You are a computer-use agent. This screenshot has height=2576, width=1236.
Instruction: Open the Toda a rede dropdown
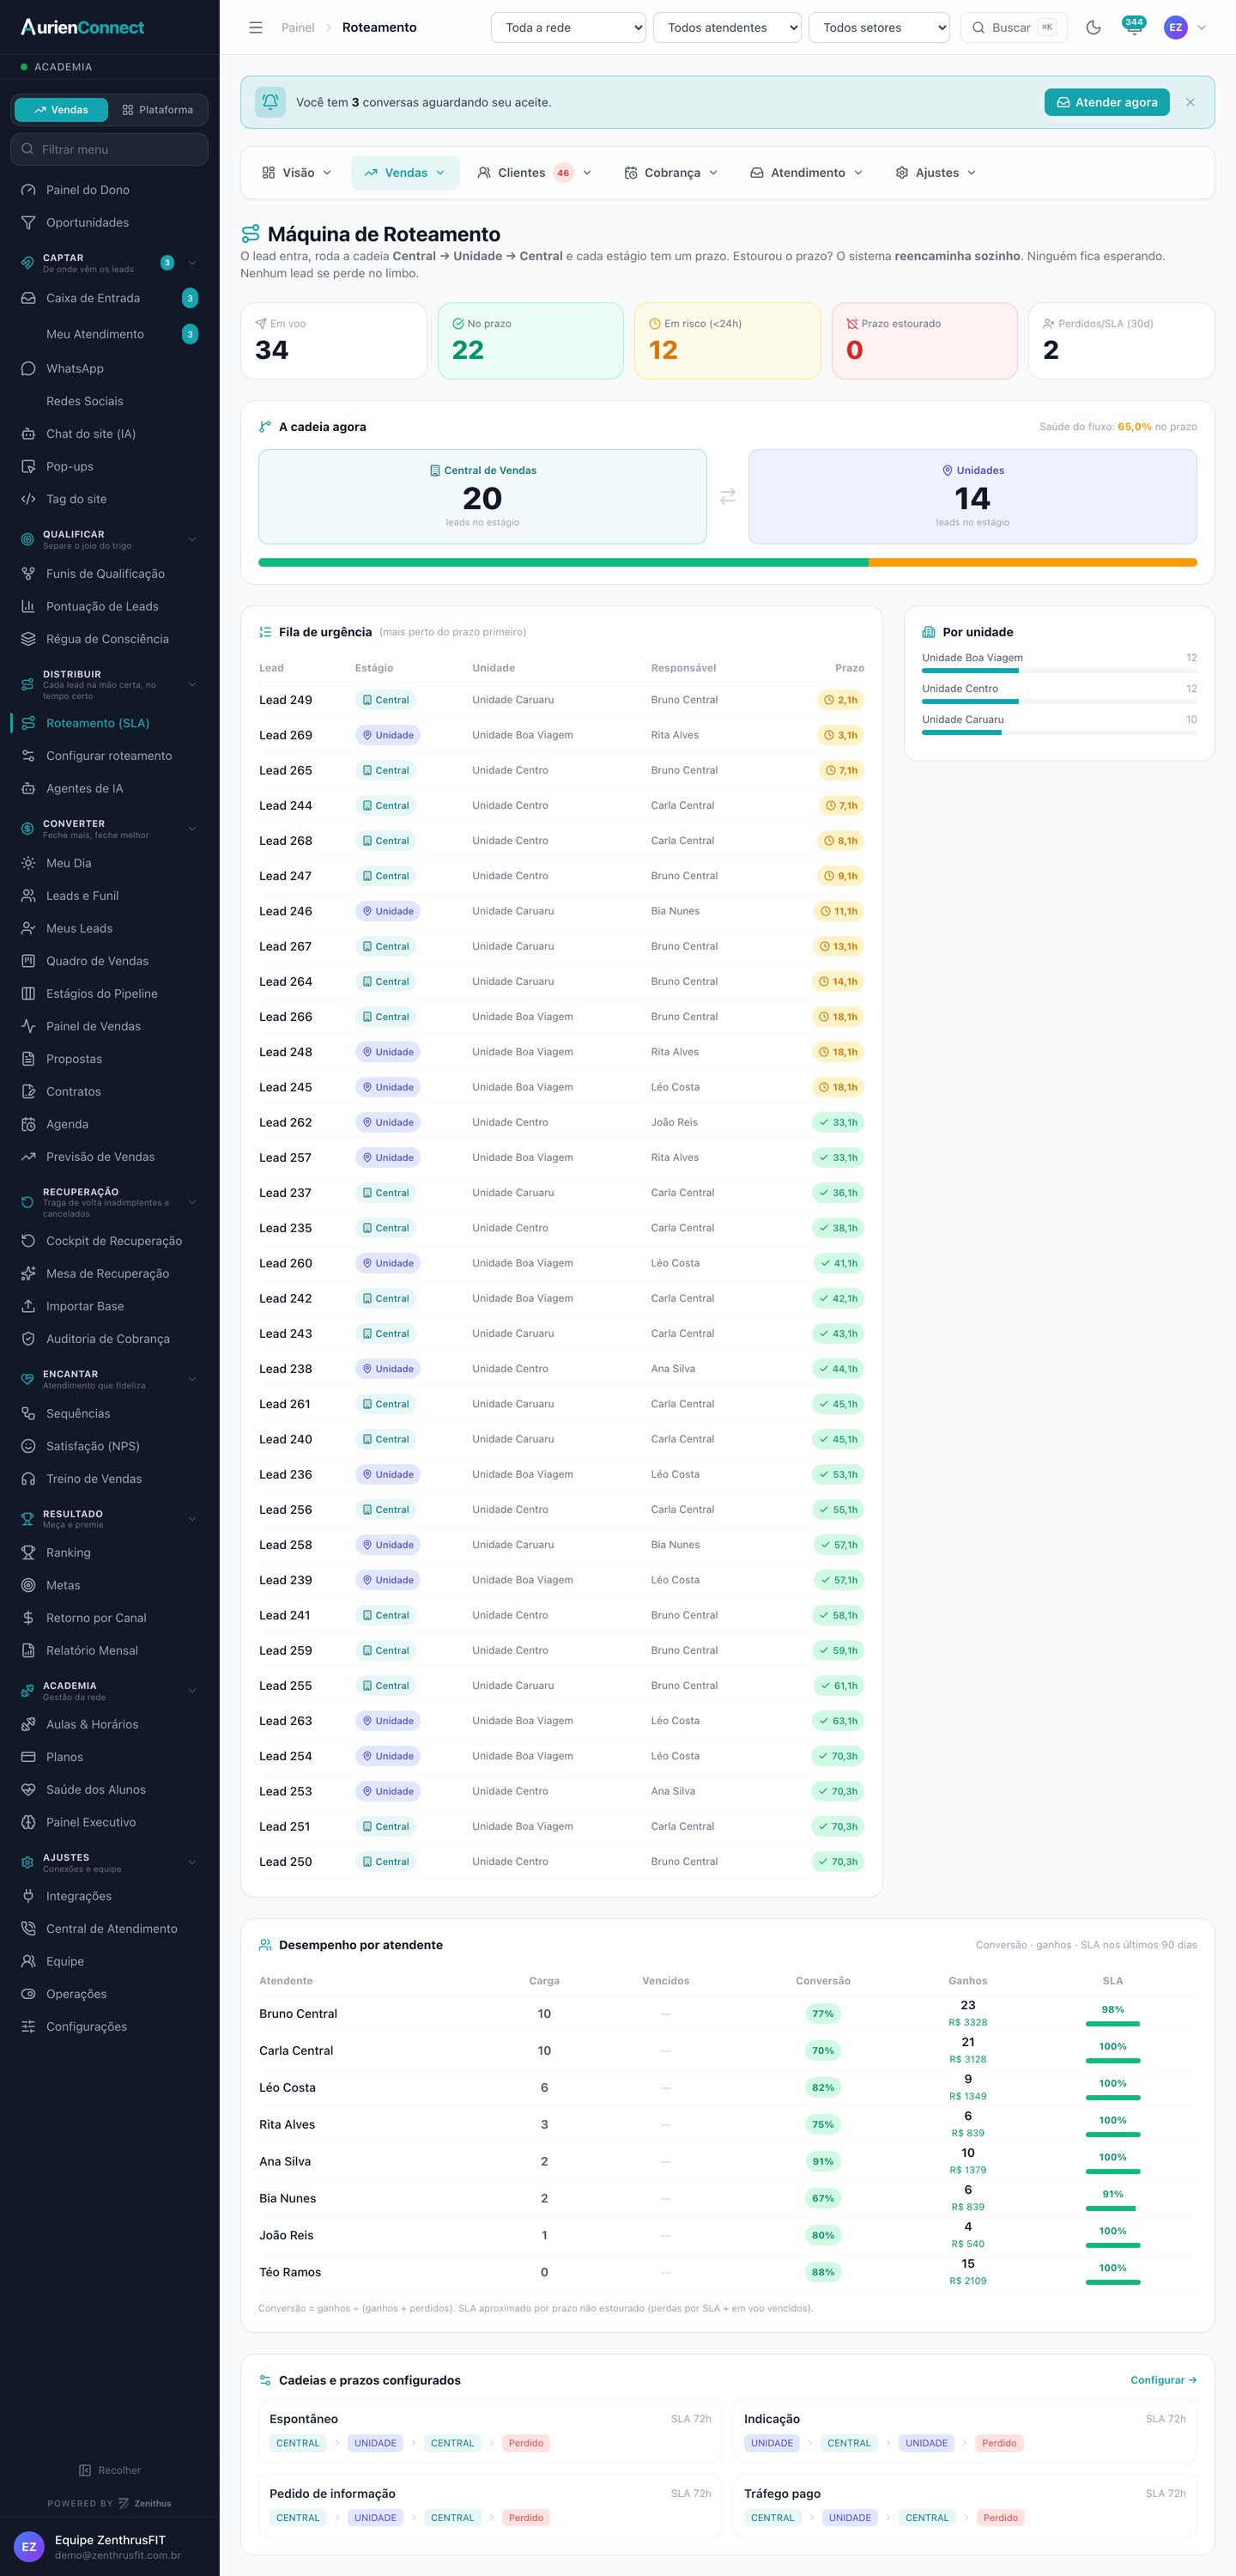pyautogui.click(x=569, y=28)
